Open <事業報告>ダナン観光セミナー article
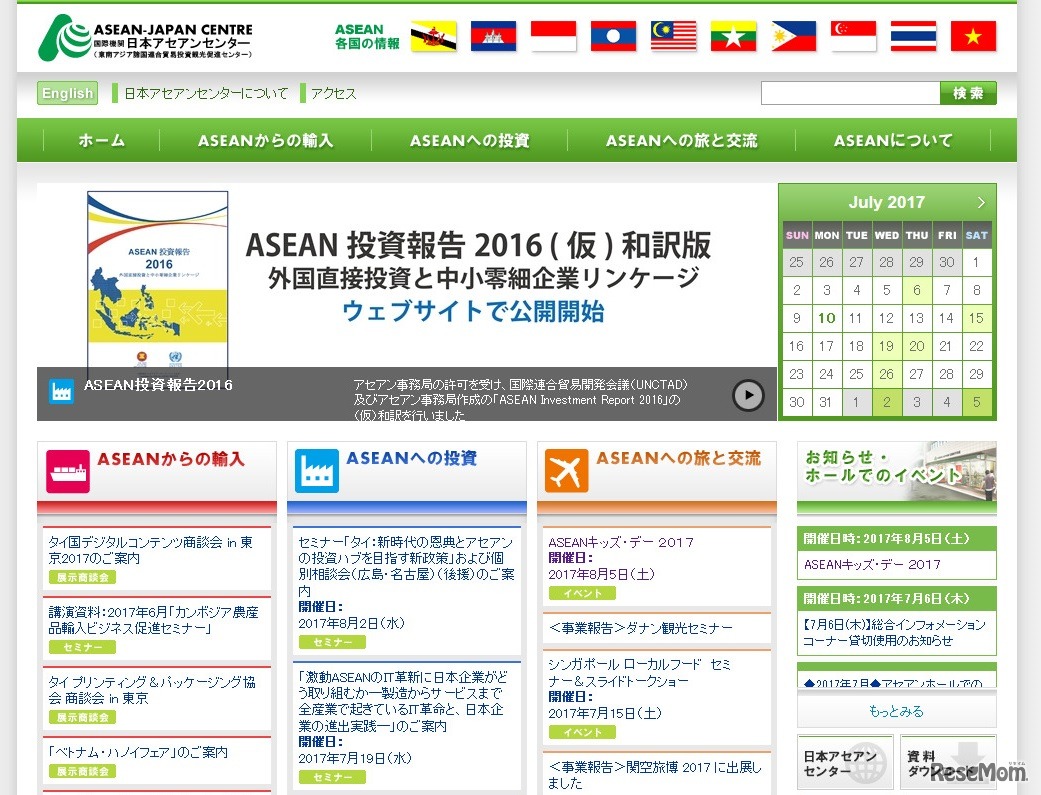This screenshot has height=795, width=1041. click(641, 628)
